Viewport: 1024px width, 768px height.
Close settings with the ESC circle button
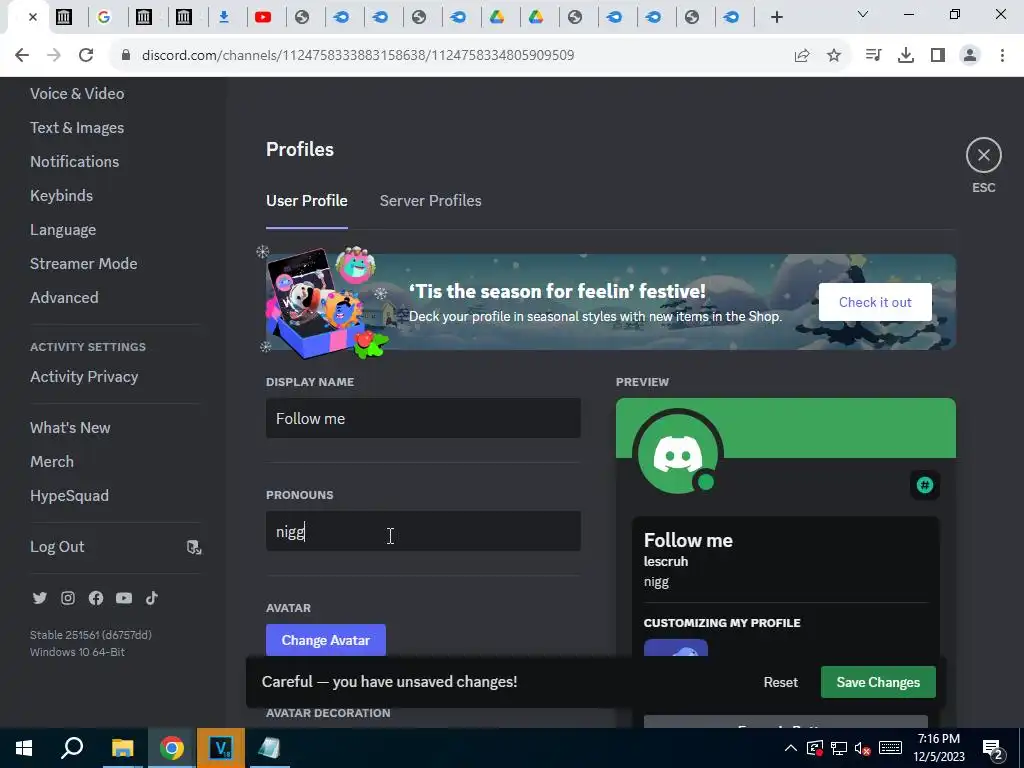click(x=984, y=155)
